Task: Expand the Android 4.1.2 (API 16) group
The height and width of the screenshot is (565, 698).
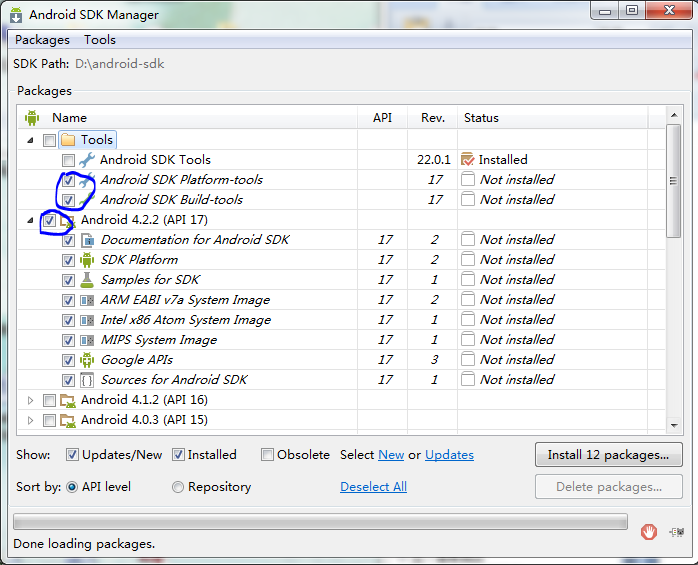Action: pyautogui.click(x=30, y=400)
